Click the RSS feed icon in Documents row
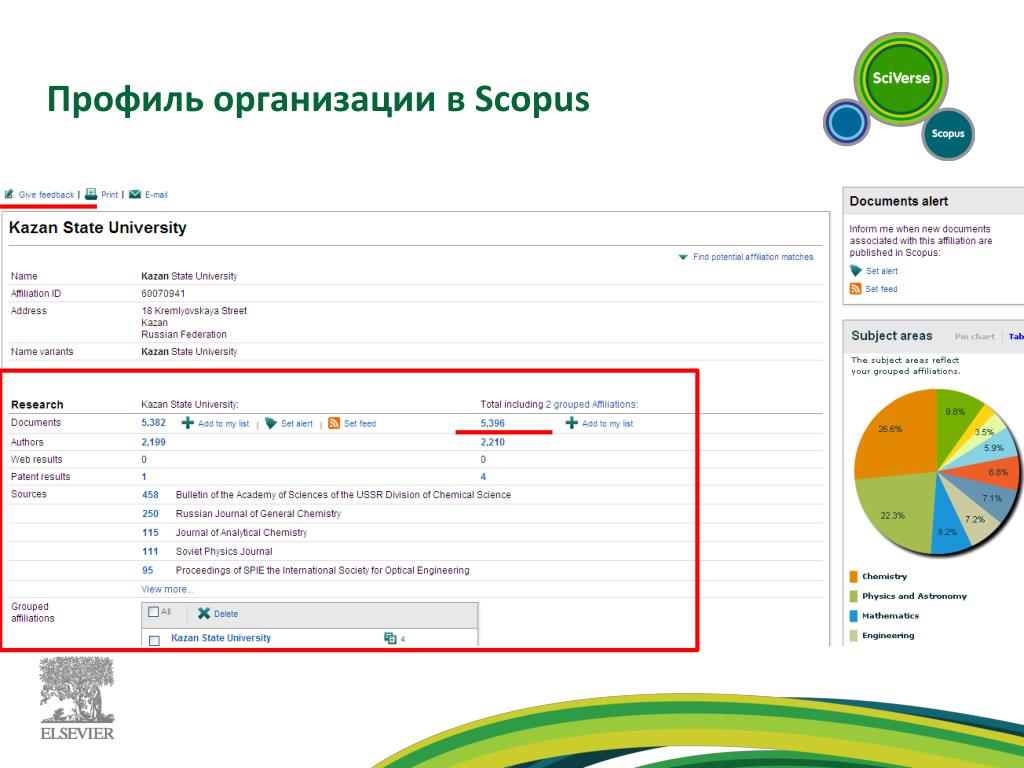 coord(334,423)
